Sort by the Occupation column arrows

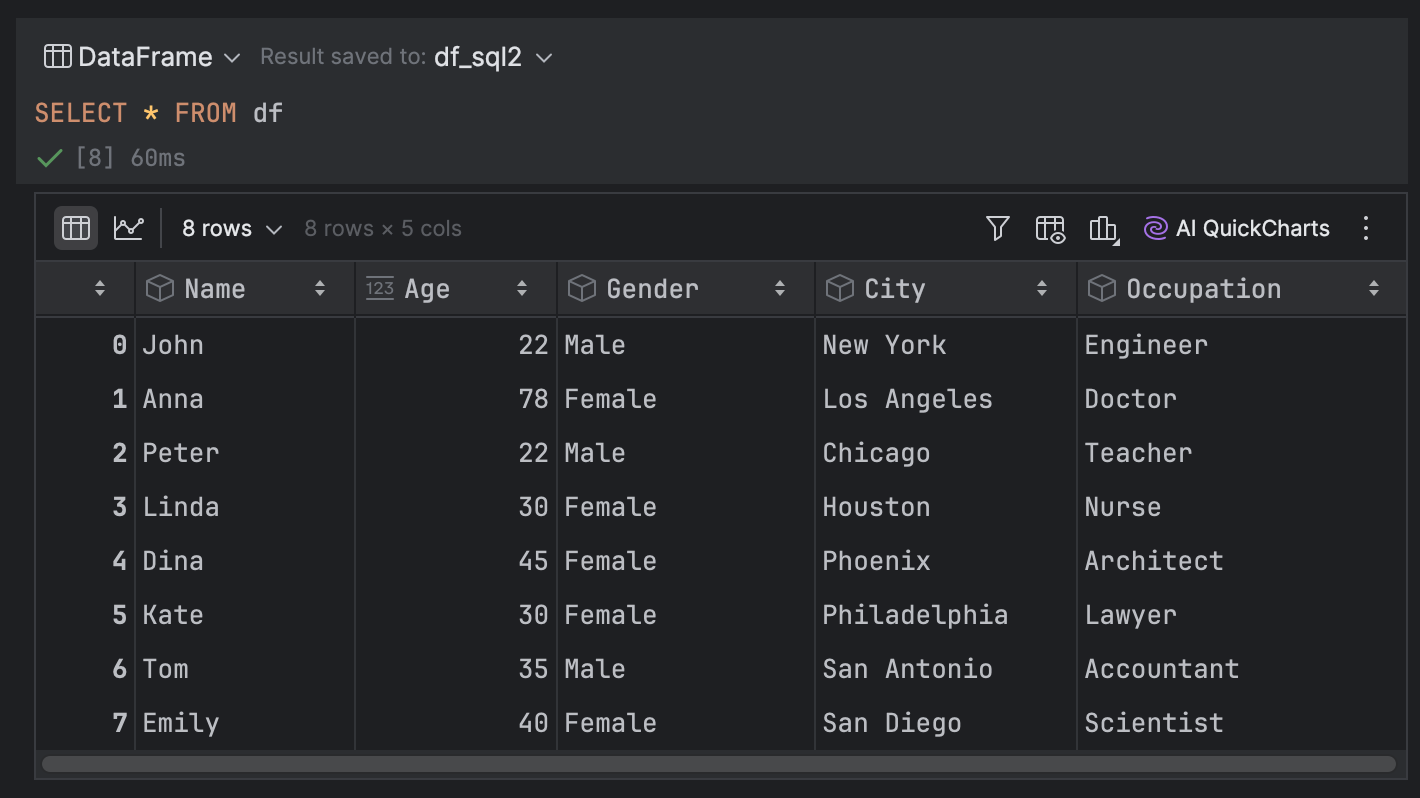pos(1374,289)
